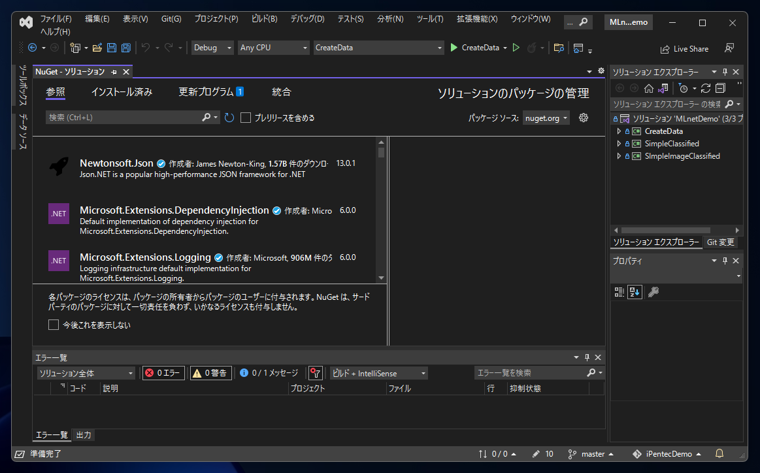Viewport: 760px width, 473px height.
Task: Click the Solution Explorer sync refresh icon
Action: coord(706,88)
